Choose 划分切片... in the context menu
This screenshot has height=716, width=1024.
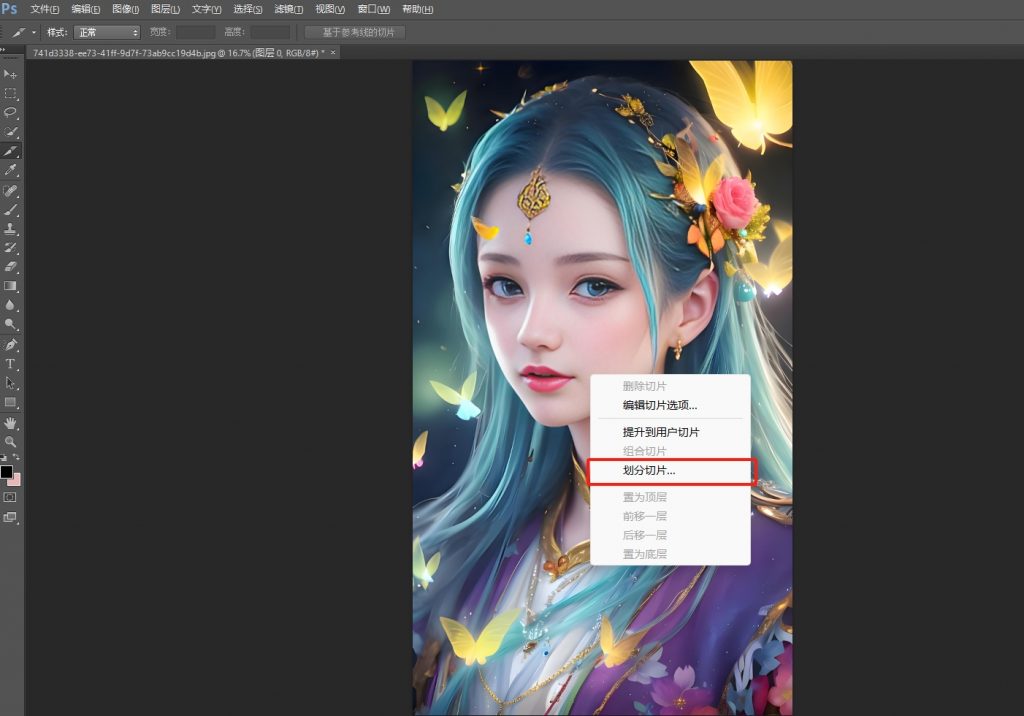(670, 470)
